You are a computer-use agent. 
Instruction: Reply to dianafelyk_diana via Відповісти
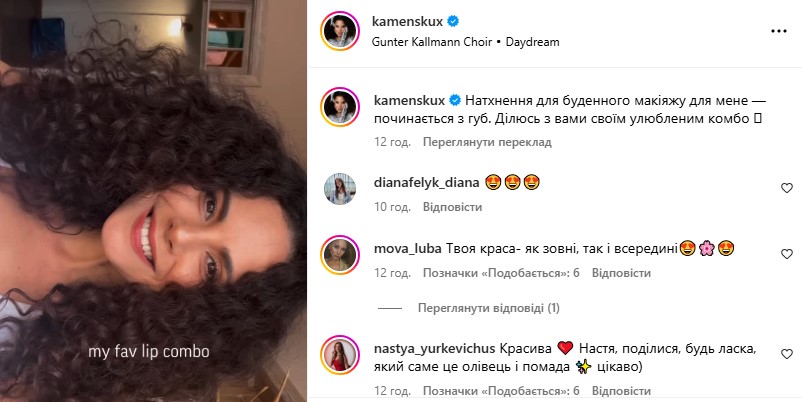tap(452, 207)
